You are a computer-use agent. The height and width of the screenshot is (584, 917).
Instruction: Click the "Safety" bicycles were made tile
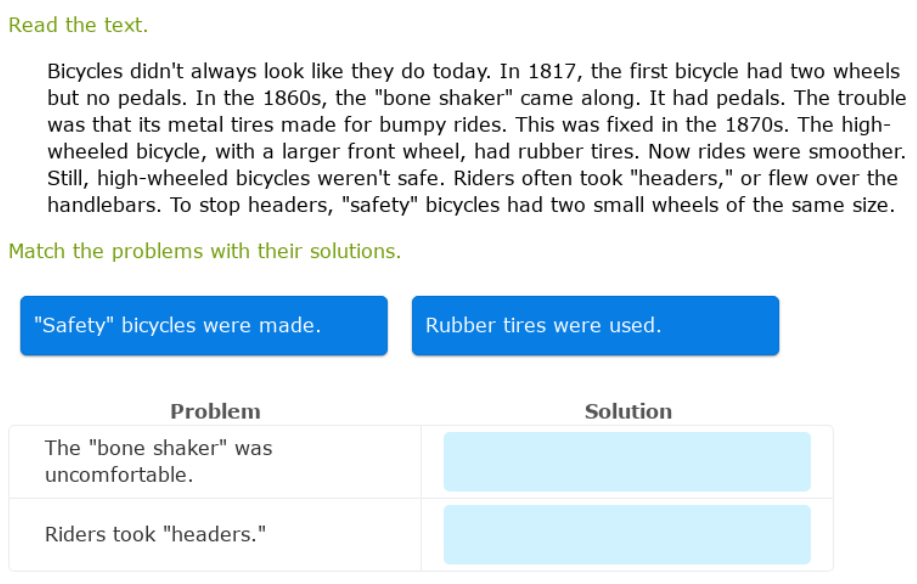click(x=203, y=326)
